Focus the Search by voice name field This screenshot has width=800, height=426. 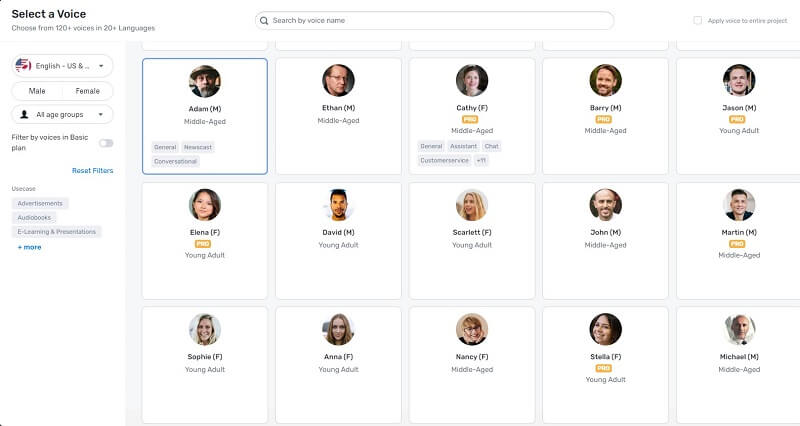click(440, 20)
